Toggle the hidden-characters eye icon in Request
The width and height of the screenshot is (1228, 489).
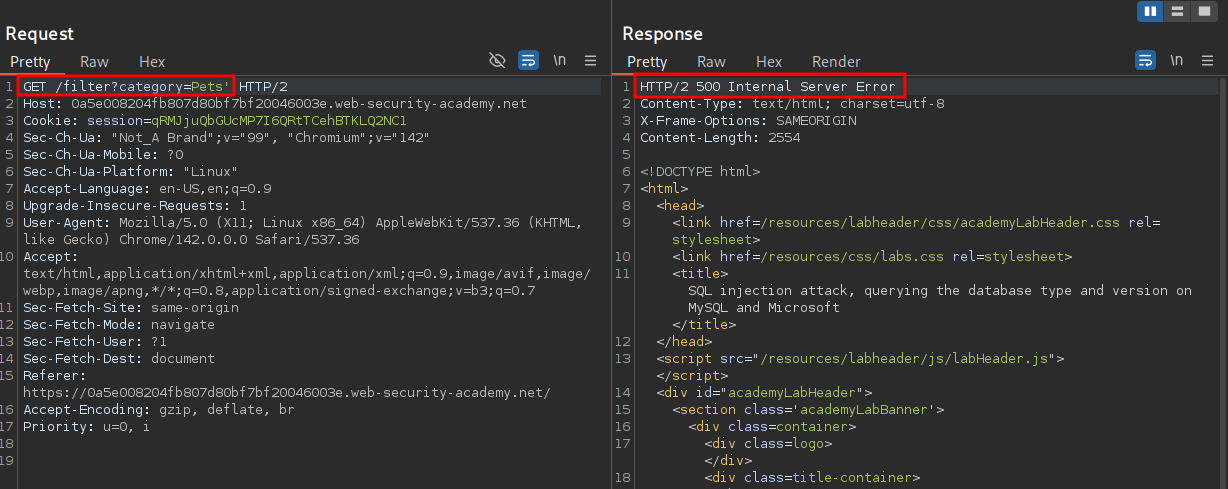click(x=497, y=61)
